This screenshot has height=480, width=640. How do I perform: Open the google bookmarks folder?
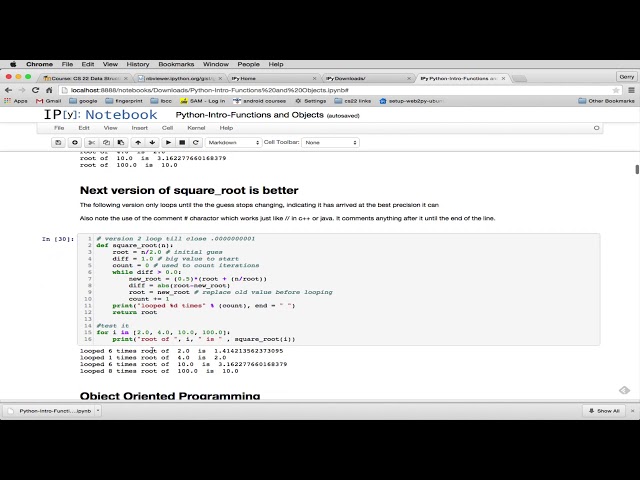[84, 101]
